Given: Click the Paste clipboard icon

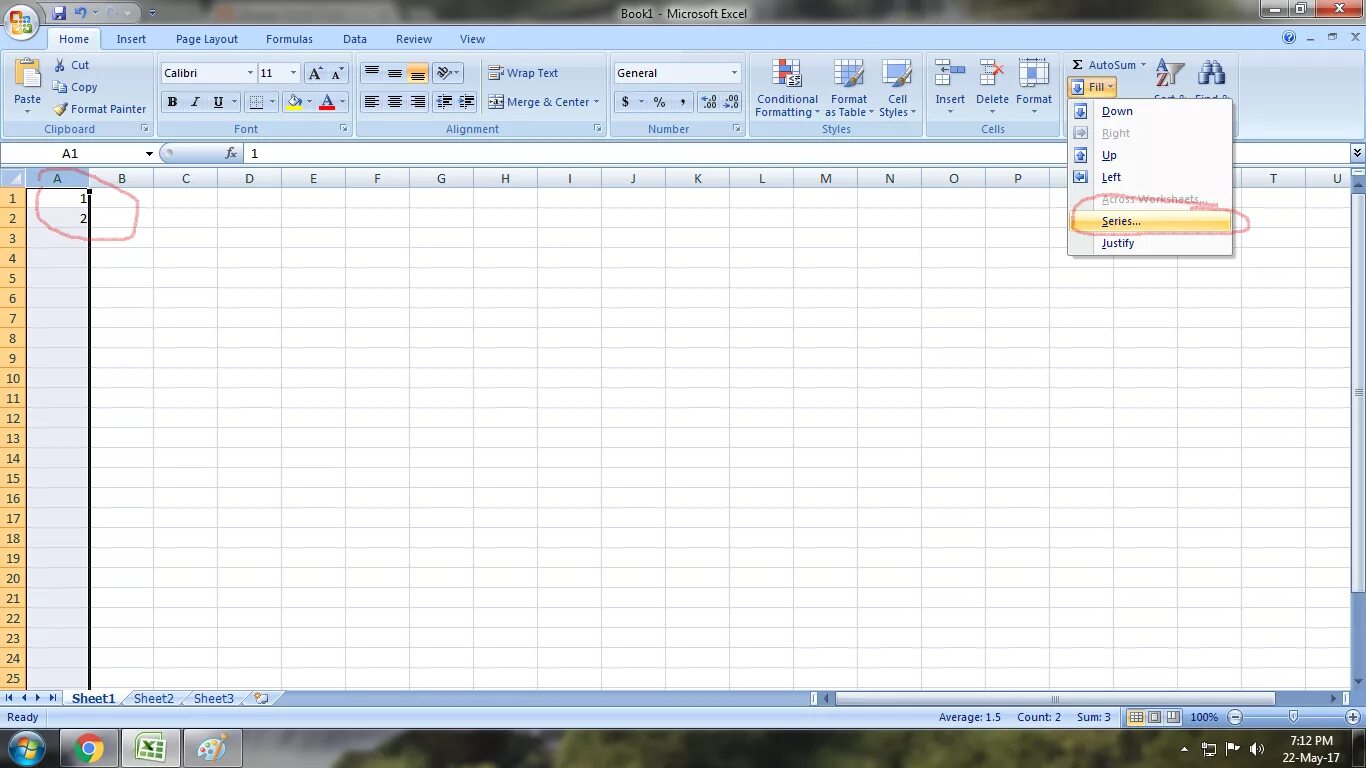Looking at the screenshot, I should (x=28, y=75).
